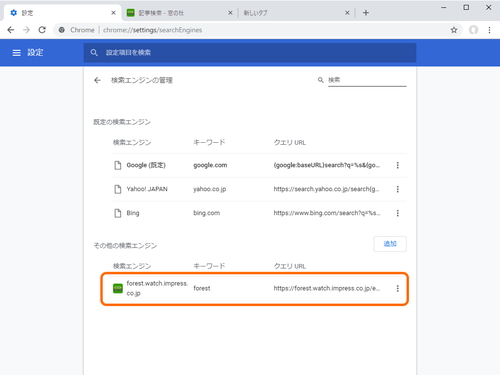
Task: Click the Google query URL text
Action: (326, 165)
